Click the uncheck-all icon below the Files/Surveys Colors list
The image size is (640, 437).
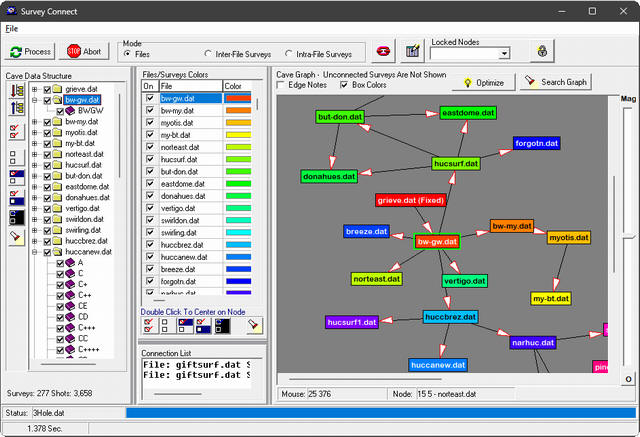167,326
